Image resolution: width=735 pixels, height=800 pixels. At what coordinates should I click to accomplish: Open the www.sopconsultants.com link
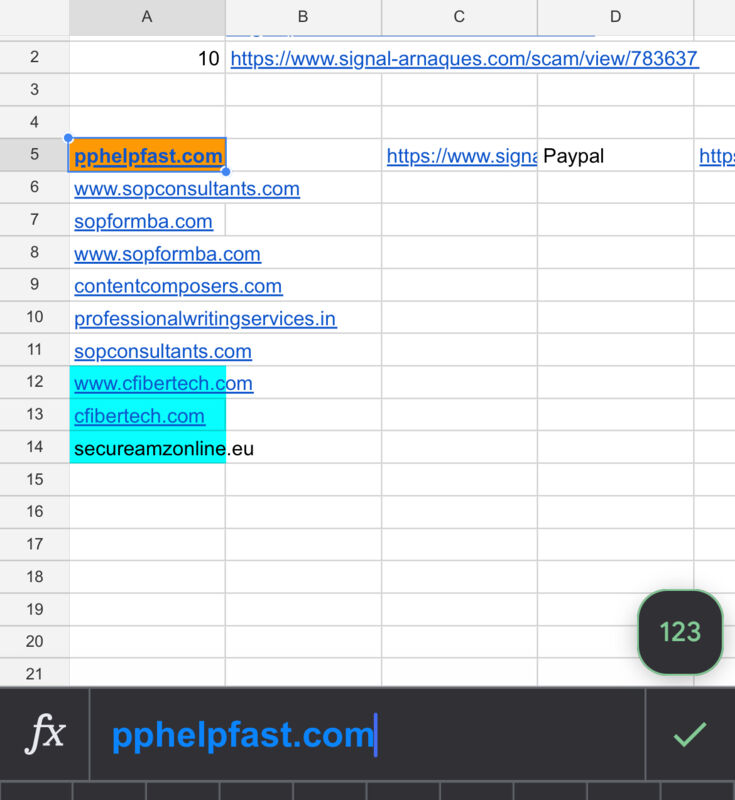[x=187, y=189]
